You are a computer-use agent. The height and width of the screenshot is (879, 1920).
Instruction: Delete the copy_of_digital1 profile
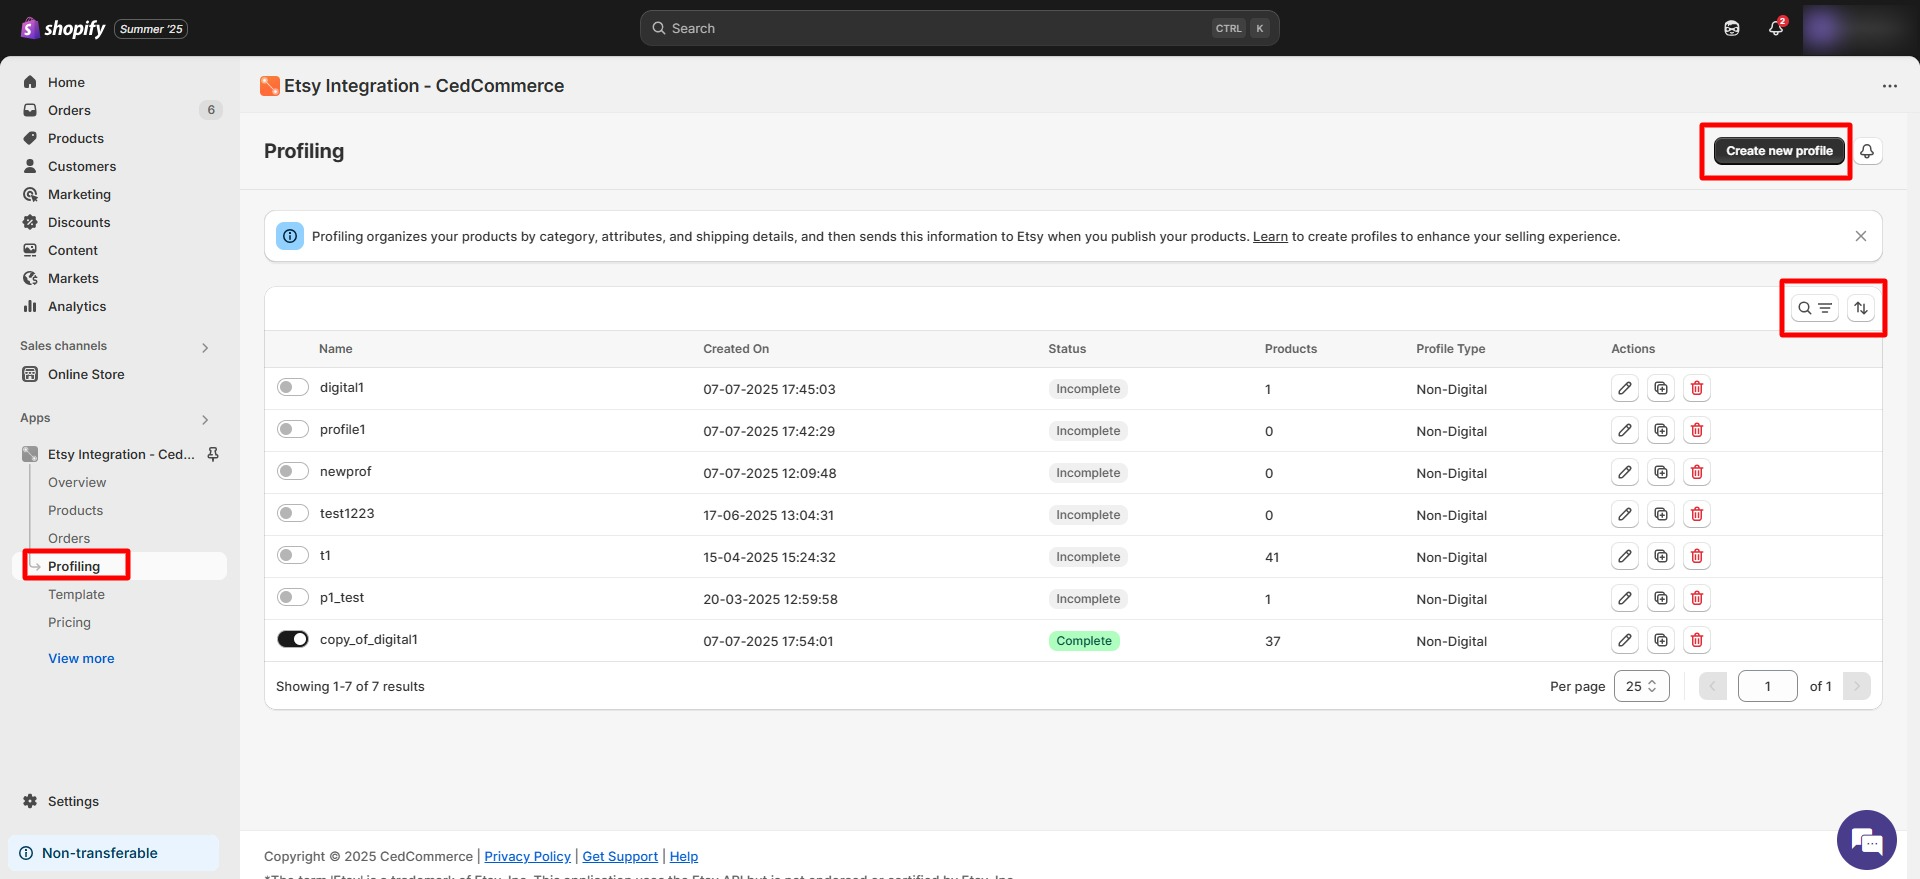coord(1697,640)
